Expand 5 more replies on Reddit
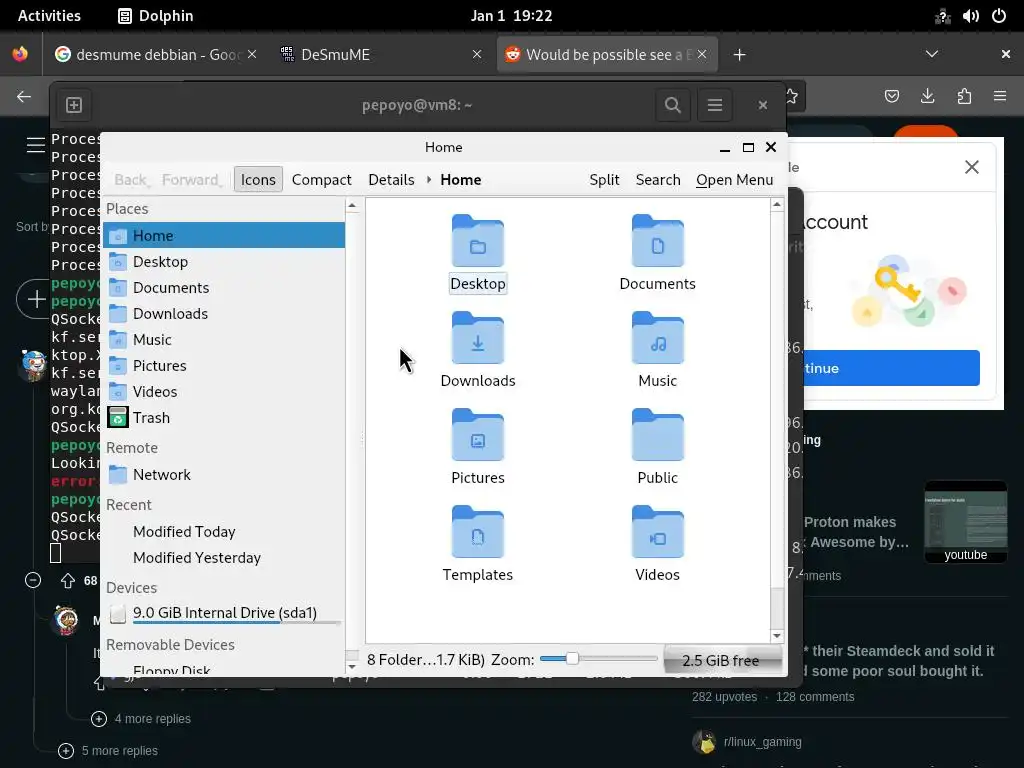This screenshot has height=768, width=1024. pos(108,750)
